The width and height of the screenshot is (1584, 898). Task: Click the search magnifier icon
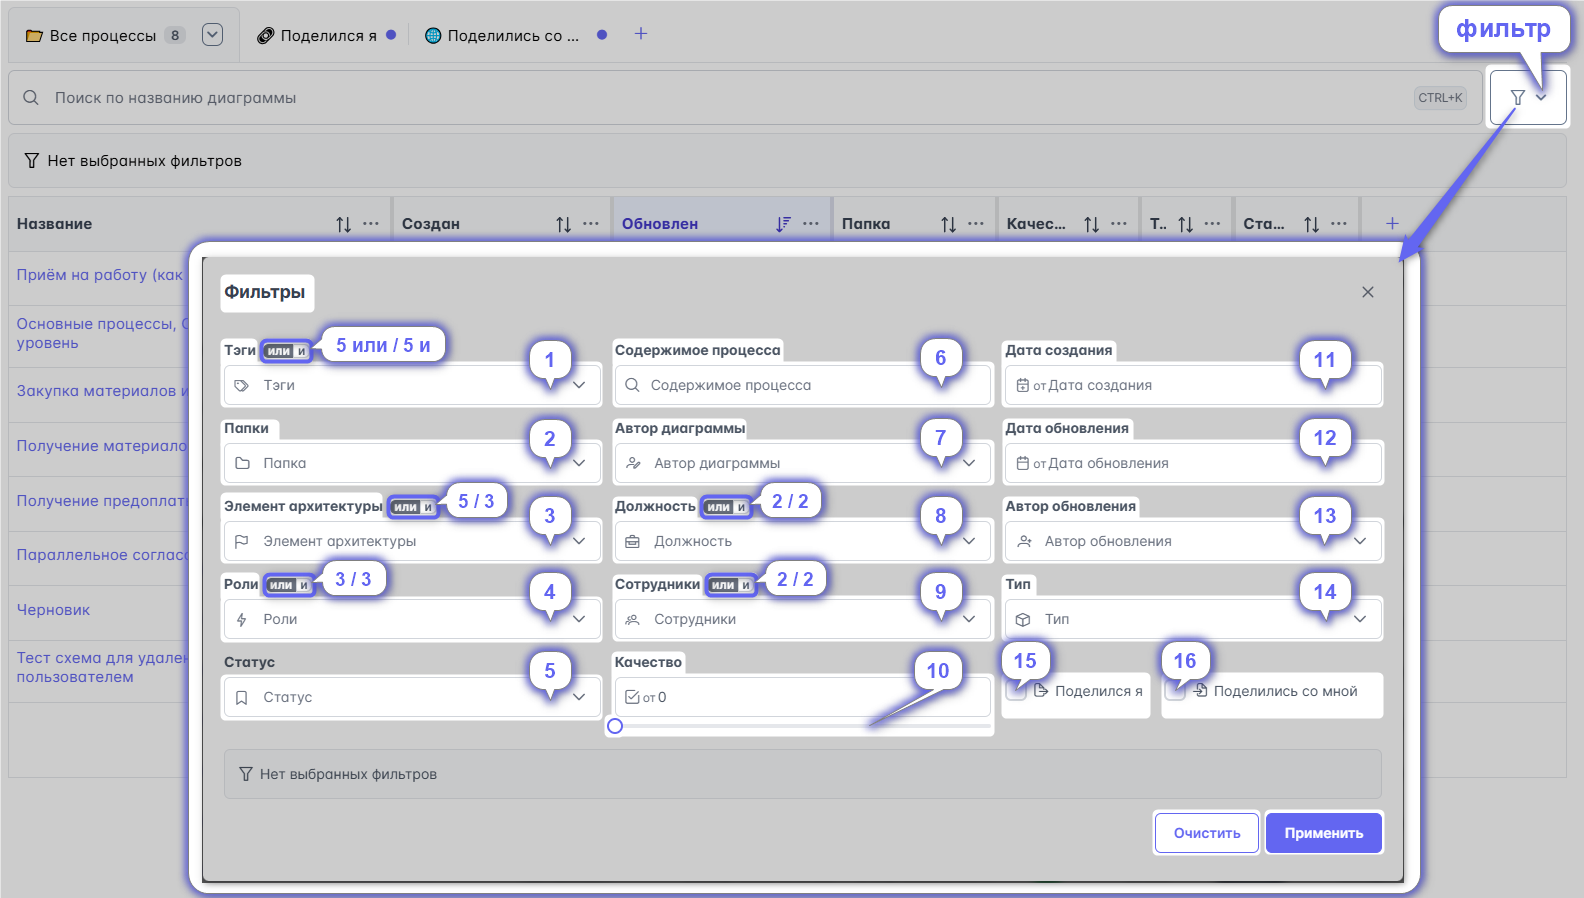pyautogui.click(x=31, y=97)
